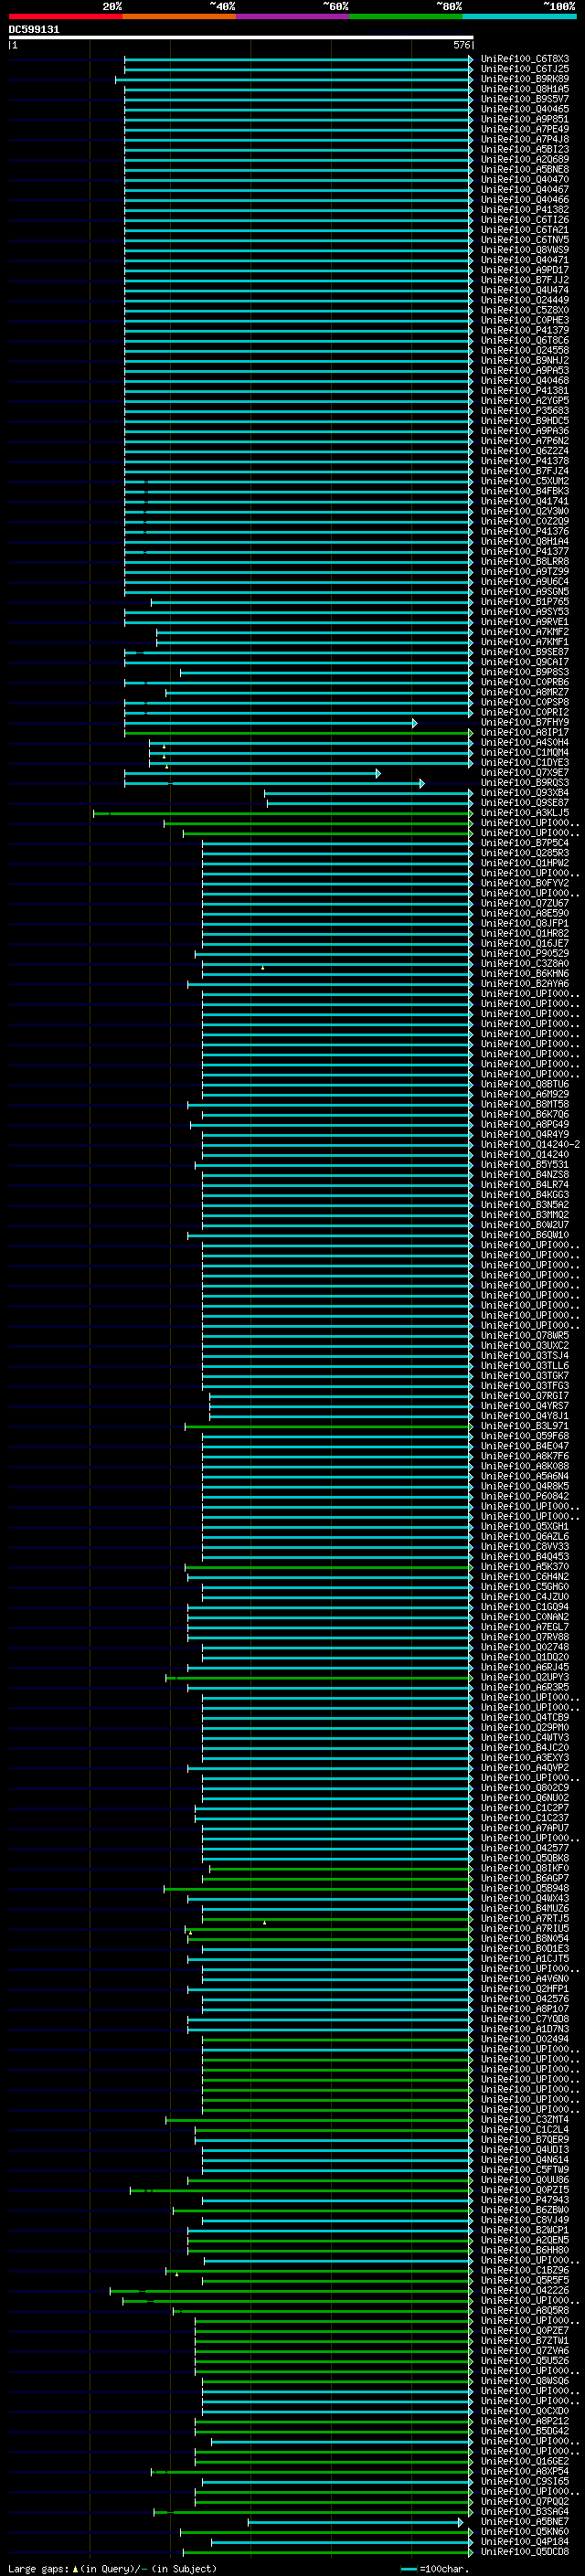Screen dimensions: 585x2576
Task: Click arrowhead ending the UniRef100_Q7X9E7 alignment bar
Action: [x=378, y=773]
